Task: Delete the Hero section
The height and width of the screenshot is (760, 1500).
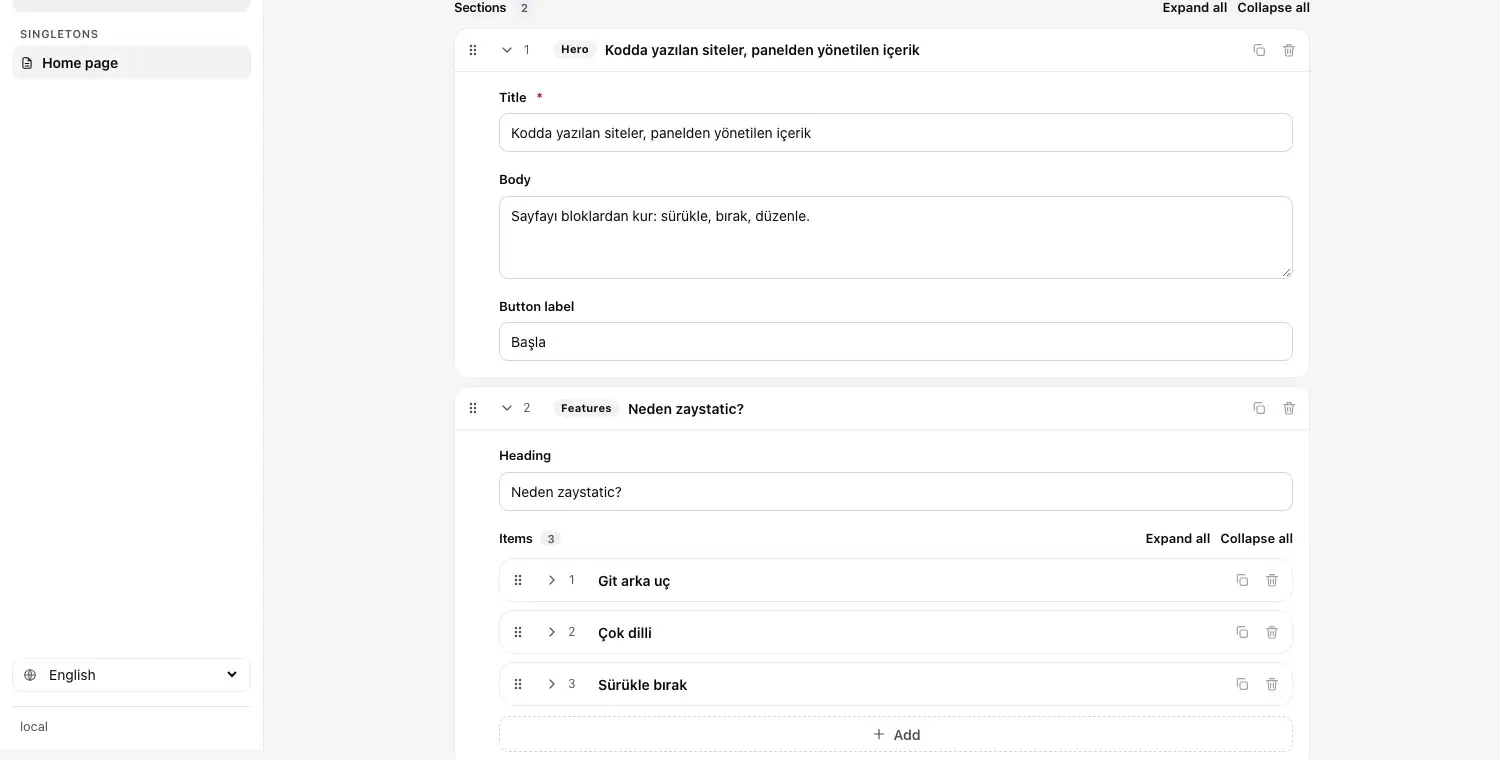Action: coord(1289,50)
